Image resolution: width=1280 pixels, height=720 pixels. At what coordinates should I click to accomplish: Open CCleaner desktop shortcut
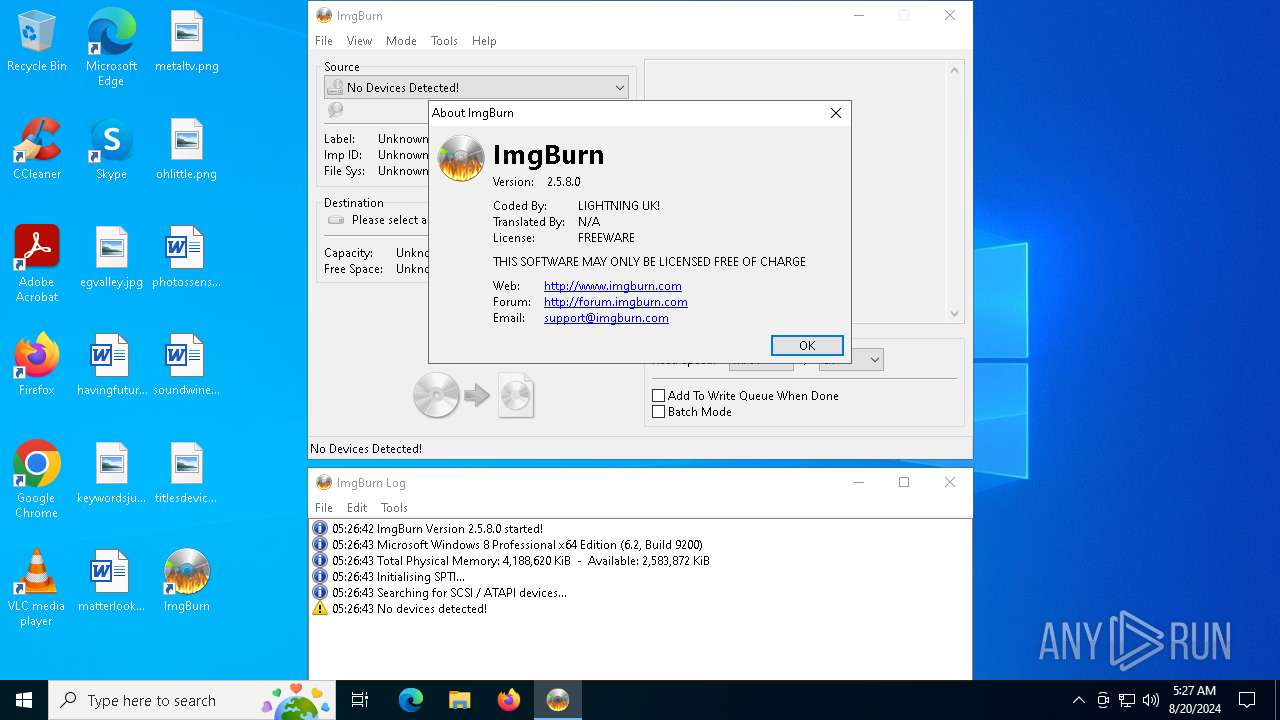click(37, 150)
